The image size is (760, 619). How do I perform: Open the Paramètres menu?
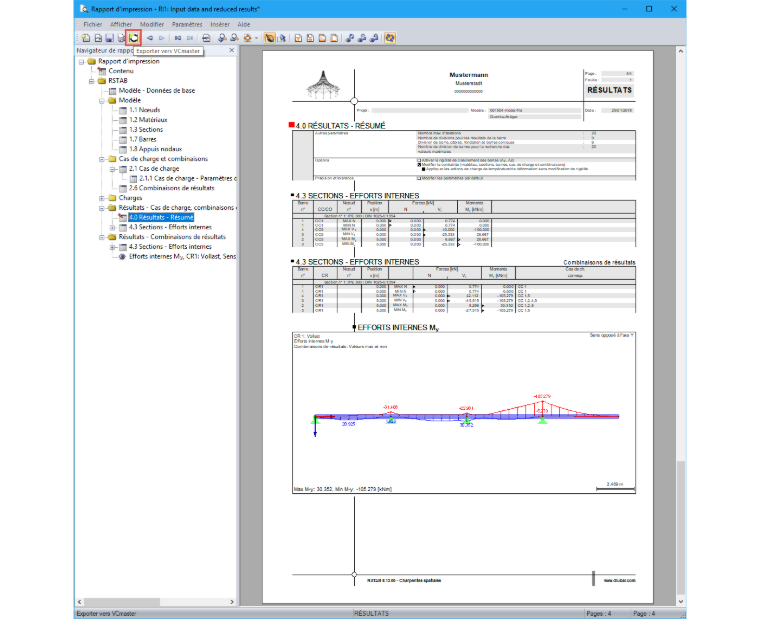[187, 24]
